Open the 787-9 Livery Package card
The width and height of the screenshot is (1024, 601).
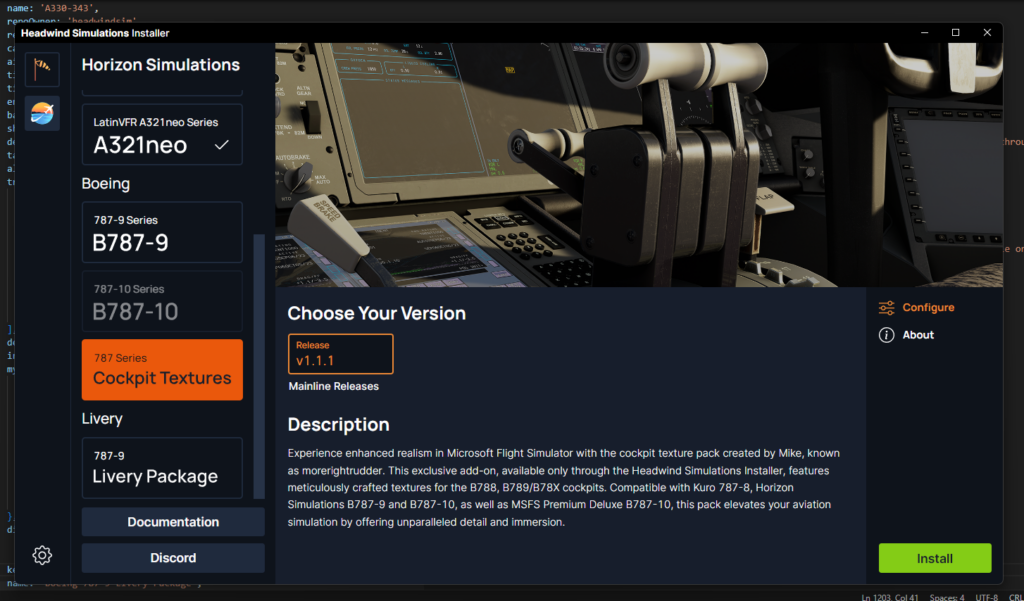coord(162,468)
